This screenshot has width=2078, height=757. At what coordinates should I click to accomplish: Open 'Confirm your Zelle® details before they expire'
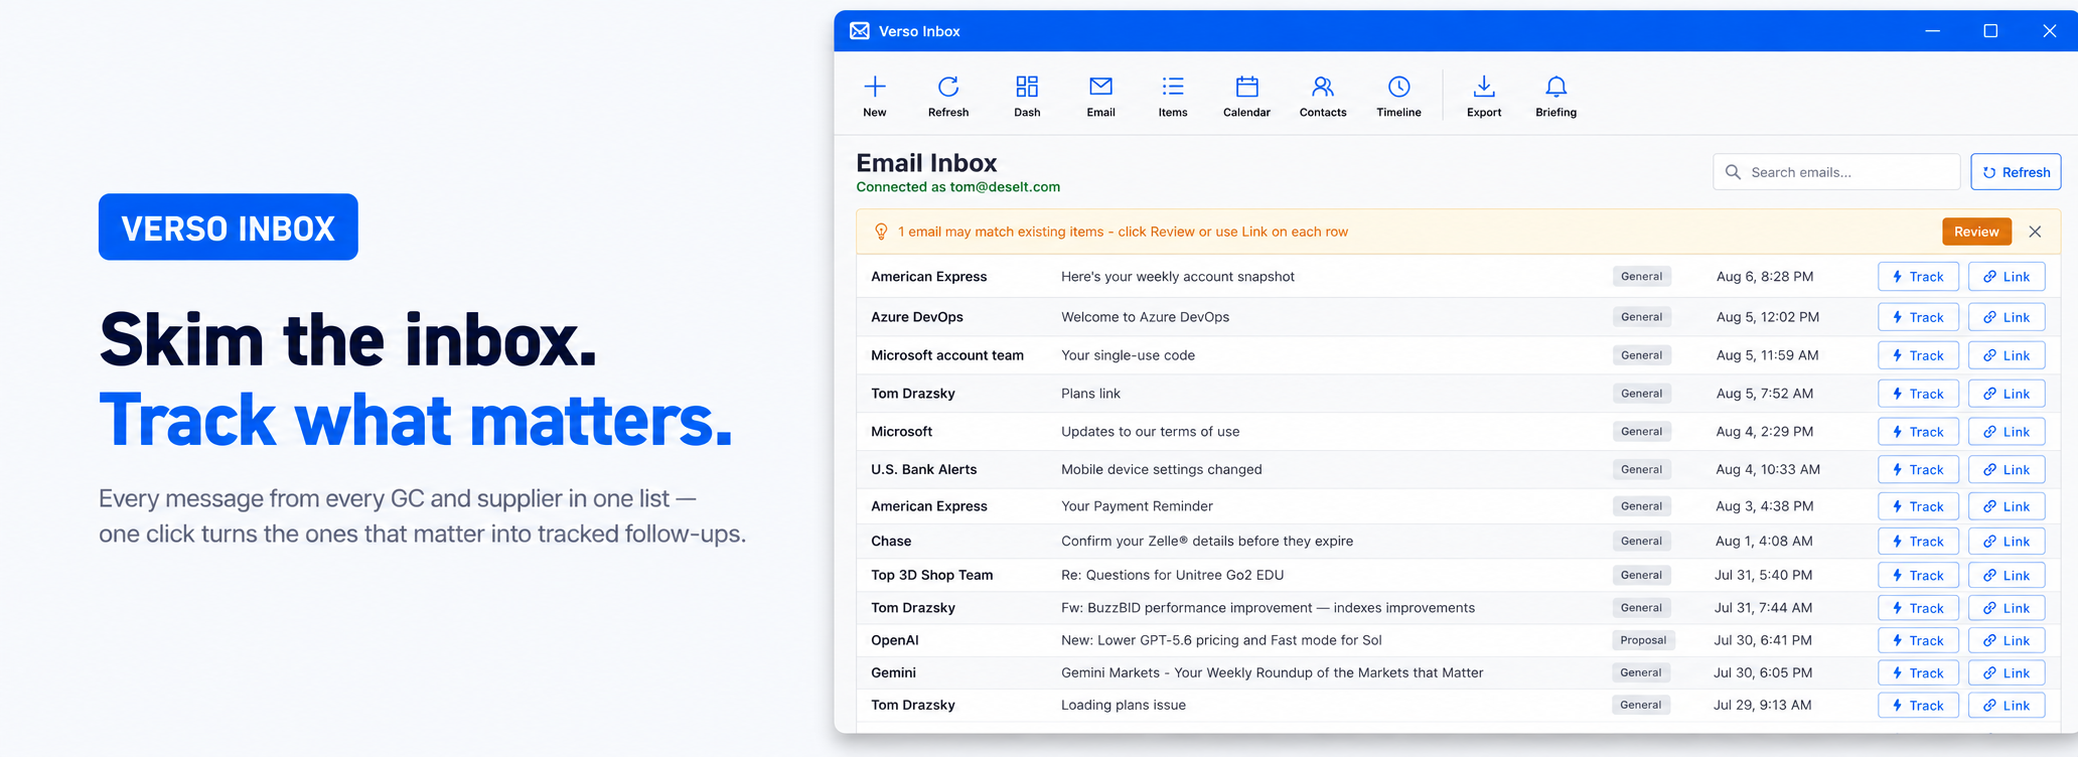pos(1207,541)
